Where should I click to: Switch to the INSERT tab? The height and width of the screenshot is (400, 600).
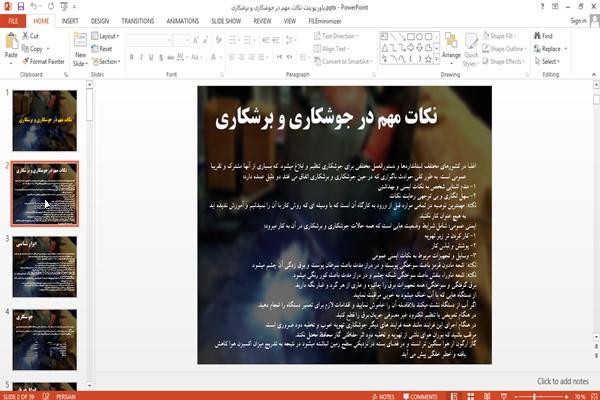coord(70,21)
